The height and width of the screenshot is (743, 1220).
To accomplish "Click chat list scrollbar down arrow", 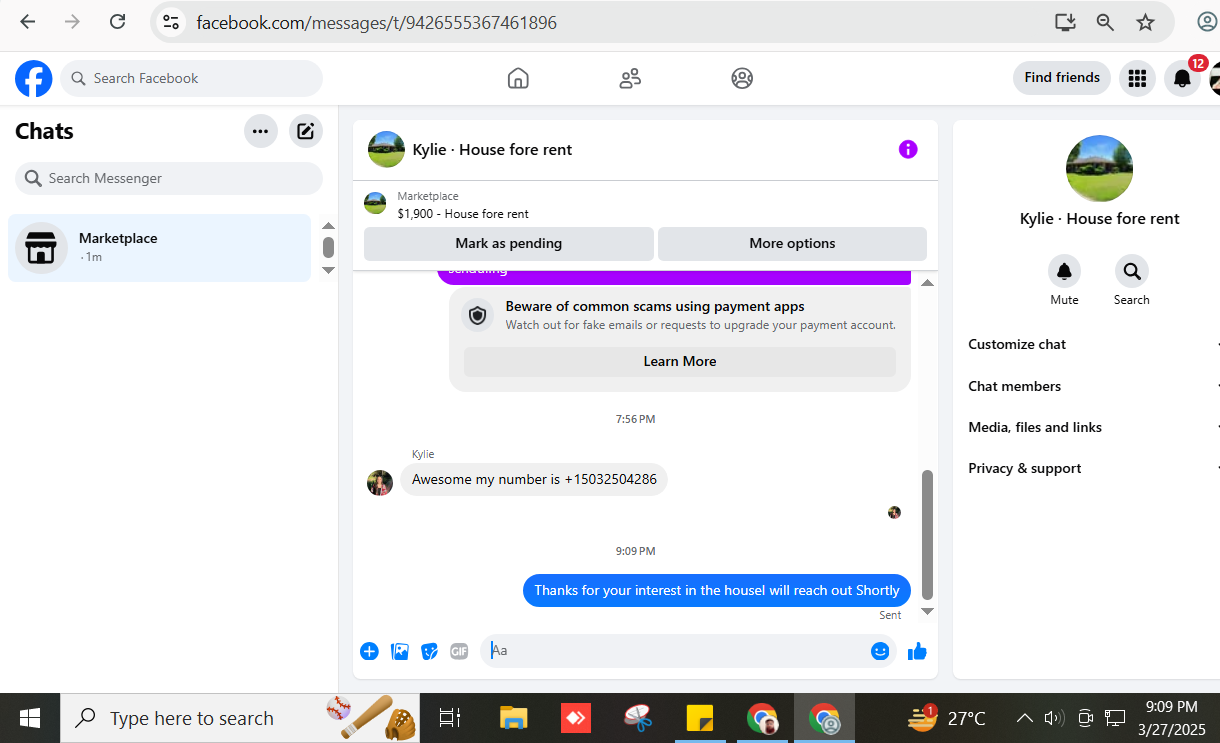I will tap(328, 270).
